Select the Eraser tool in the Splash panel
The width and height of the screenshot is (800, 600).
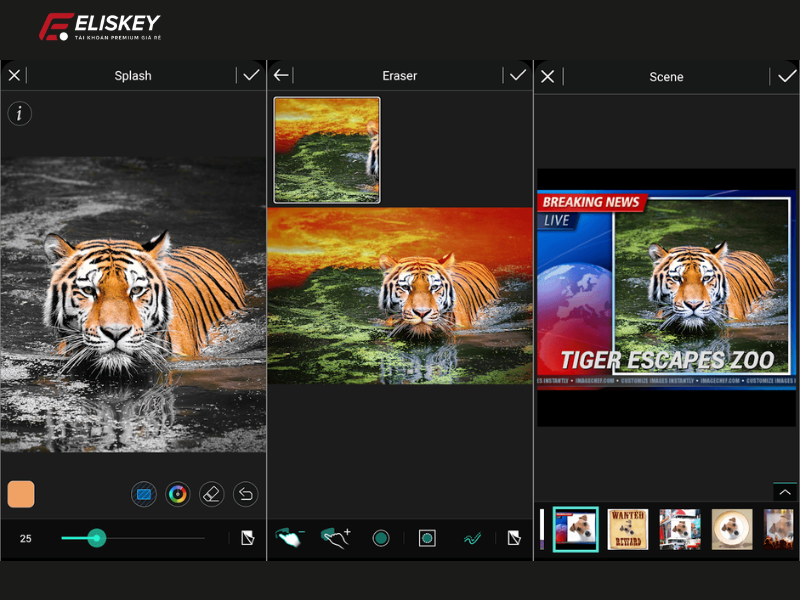tap(211, 494)
